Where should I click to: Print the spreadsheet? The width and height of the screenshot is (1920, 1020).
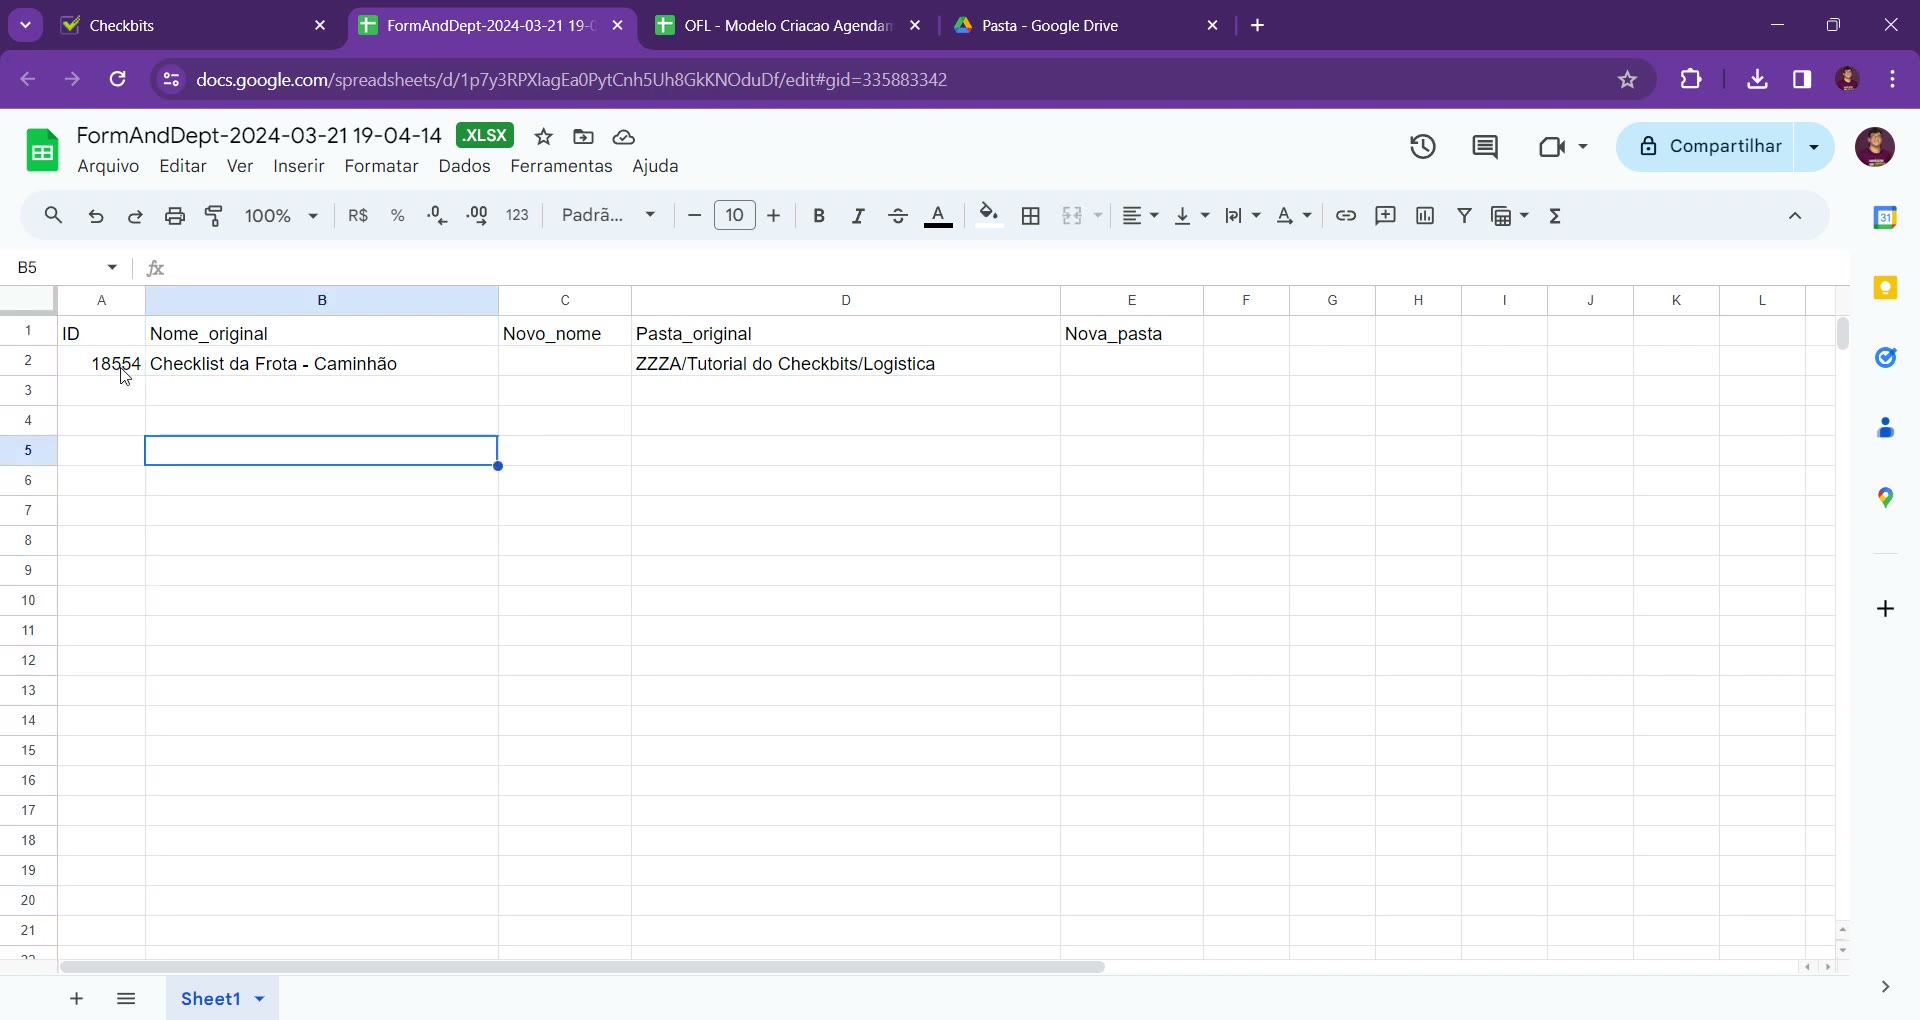(x=175, y=216)
